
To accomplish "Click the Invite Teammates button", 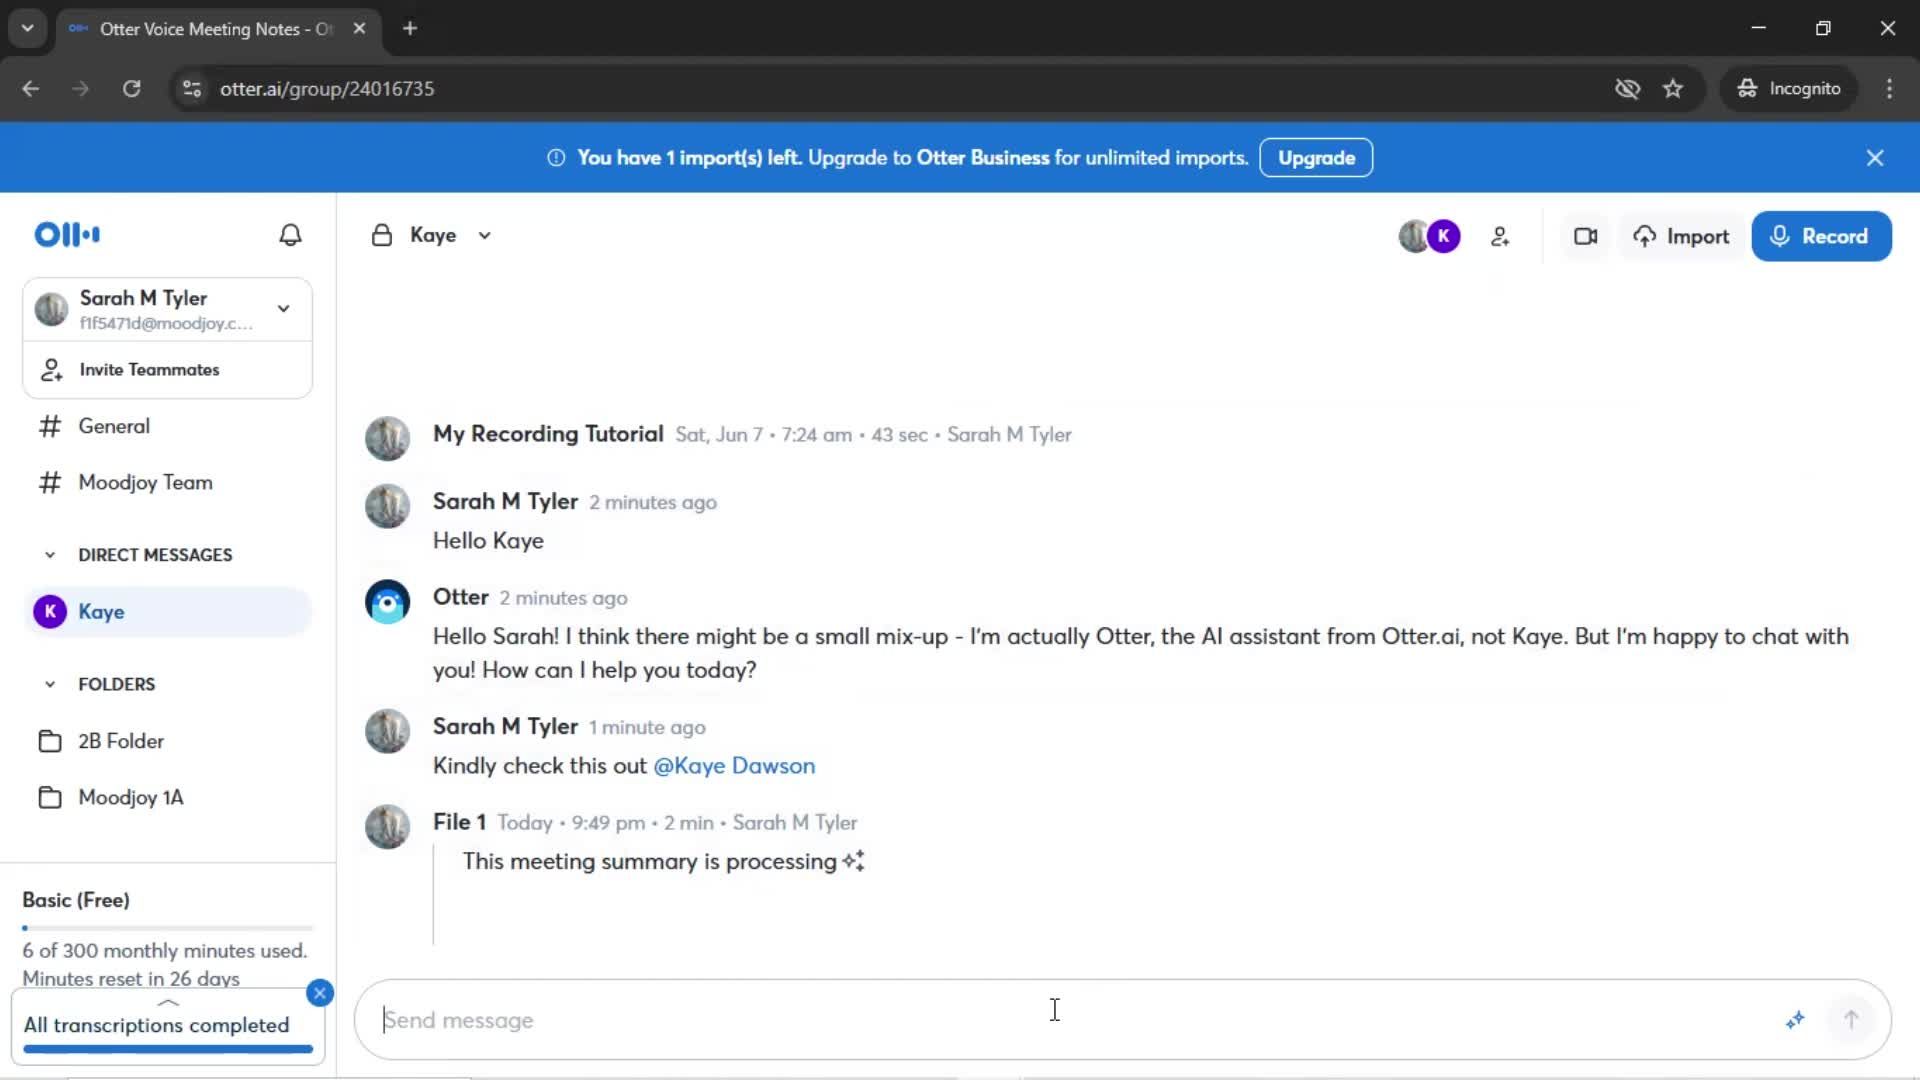I will point(167,370).
